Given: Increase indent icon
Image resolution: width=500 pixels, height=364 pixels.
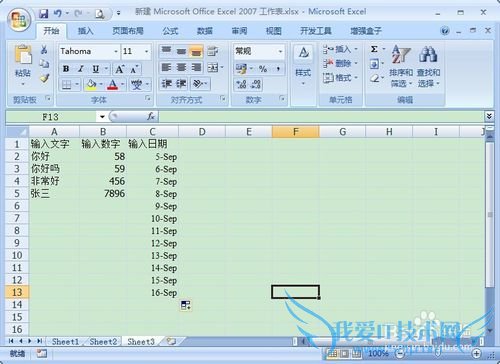Looking at the screenshot, I should [x=181, y=84].
